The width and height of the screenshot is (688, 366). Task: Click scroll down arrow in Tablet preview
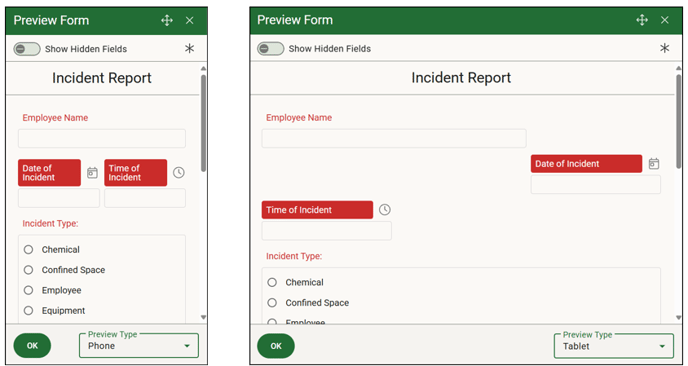tap(679, 317)
